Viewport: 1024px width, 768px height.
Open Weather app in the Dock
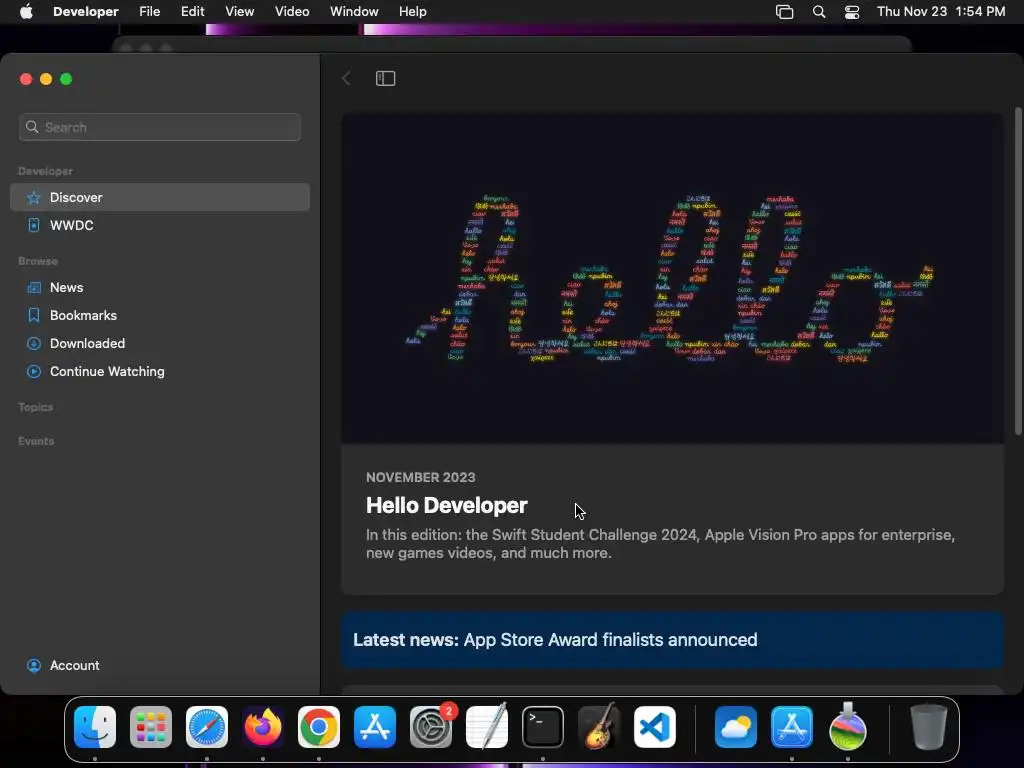(x=736, y=727)
